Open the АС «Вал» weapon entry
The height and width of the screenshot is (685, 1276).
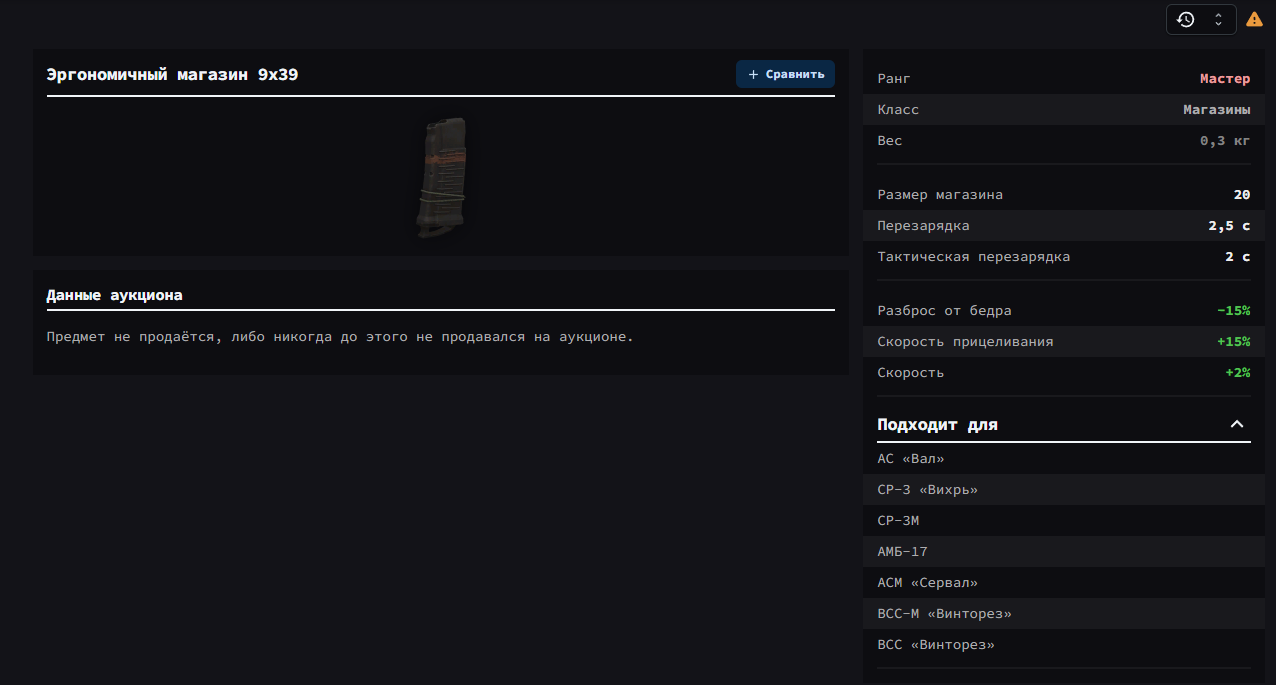(x=911, y=459)
